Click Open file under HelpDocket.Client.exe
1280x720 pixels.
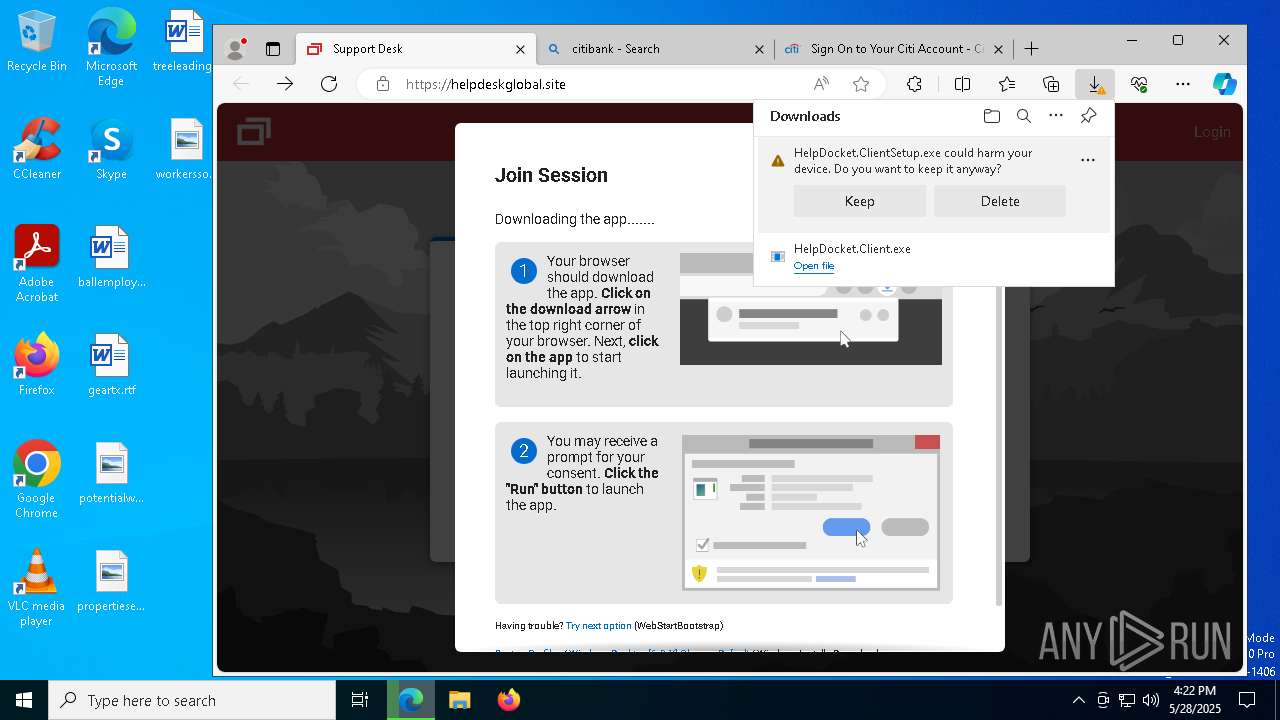[x=814, y=266]
